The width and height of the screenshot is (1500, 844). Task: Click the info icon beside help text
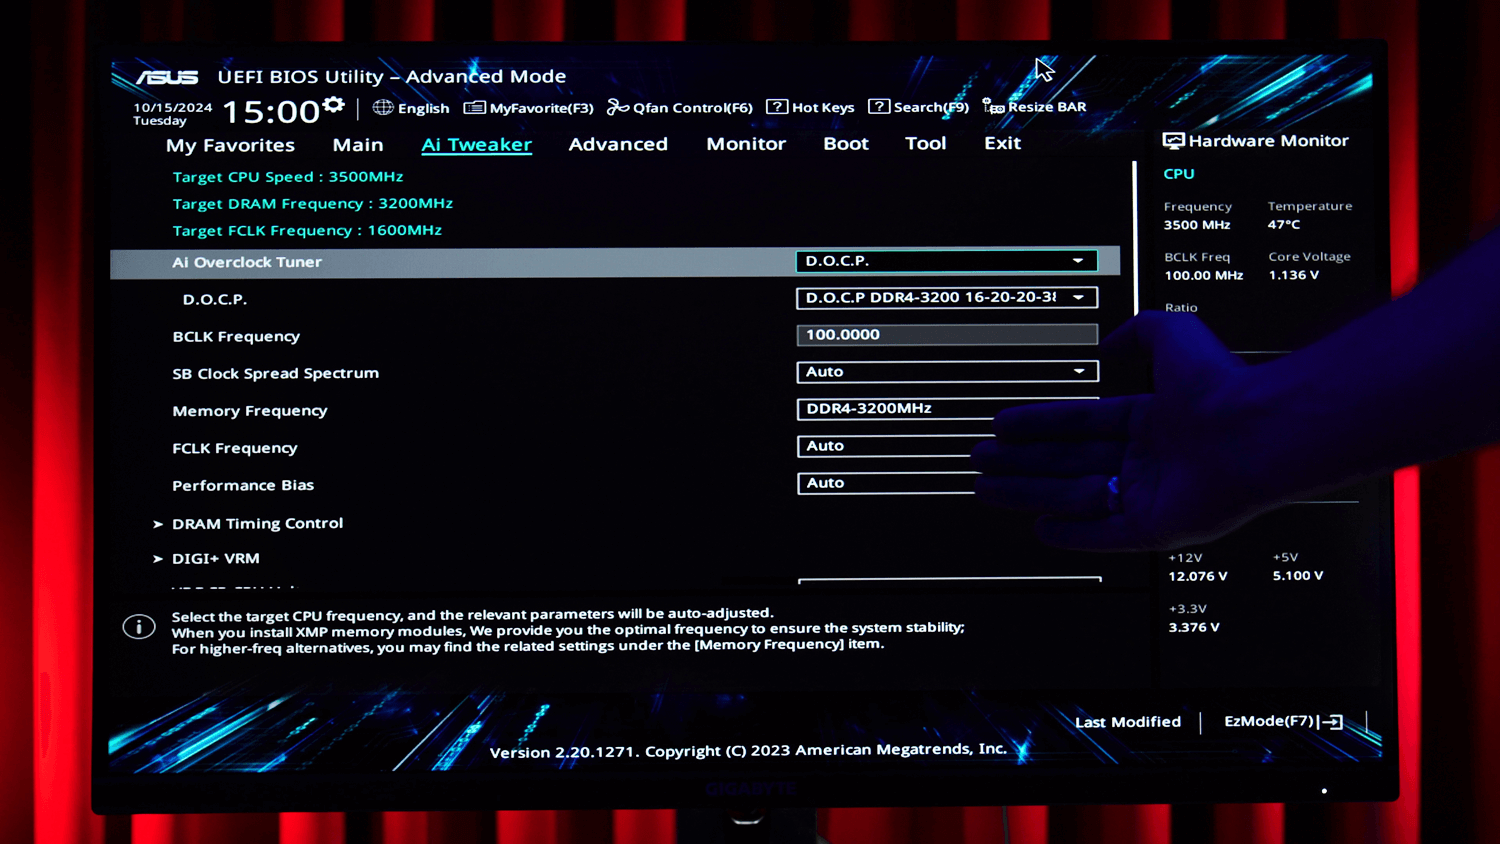pos(139,627)
